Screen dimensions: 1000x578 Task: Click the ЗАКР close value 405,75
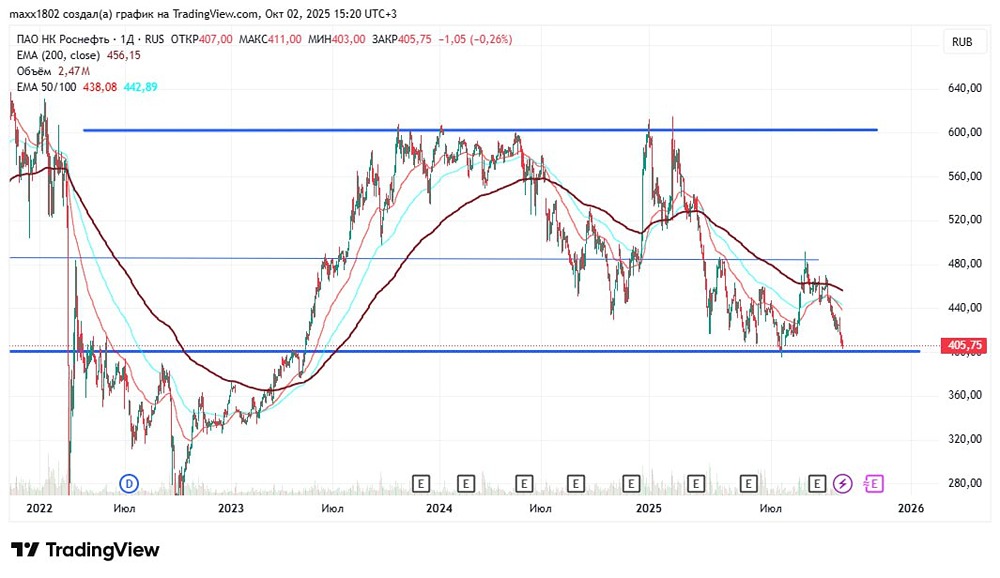coord(415,39)
